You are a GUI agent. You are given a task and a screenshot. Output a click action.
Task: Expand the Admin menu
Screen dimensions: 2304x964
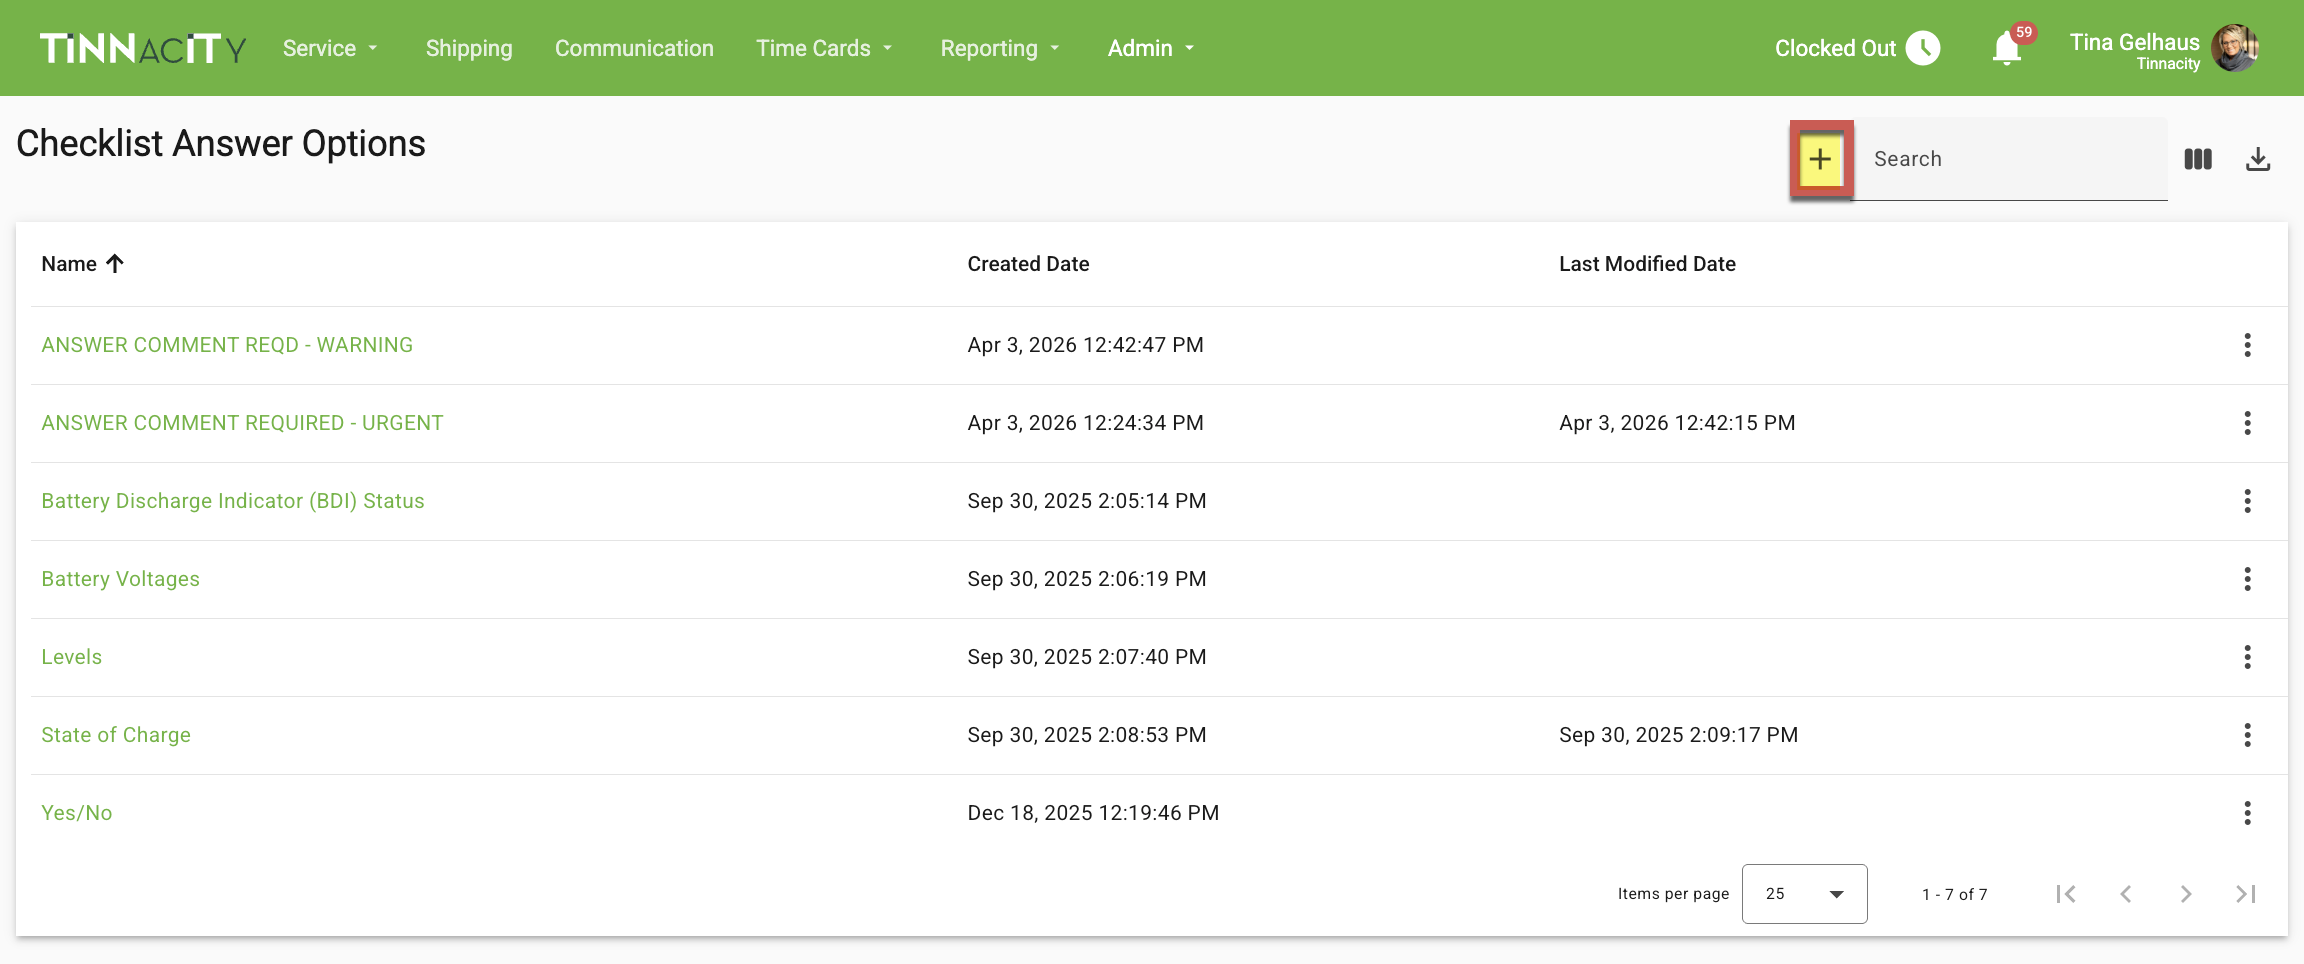[1151, 48]
